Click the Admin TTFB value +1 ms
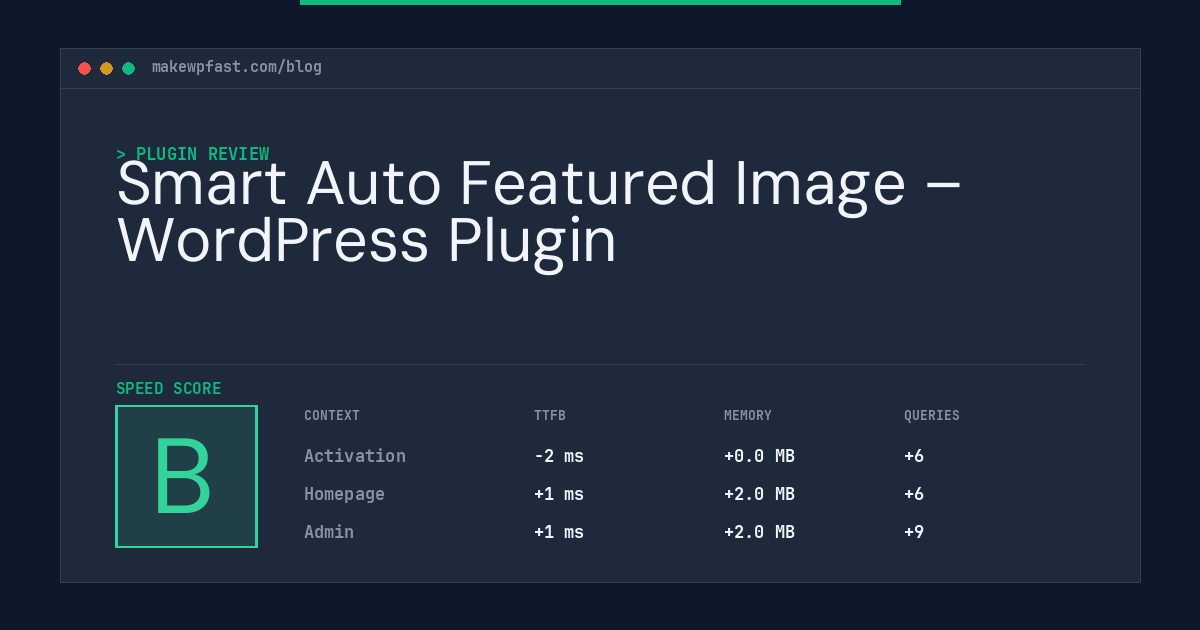Image resolution: width=1200 pixels, height=630 pixels. (x=559, y=532)
